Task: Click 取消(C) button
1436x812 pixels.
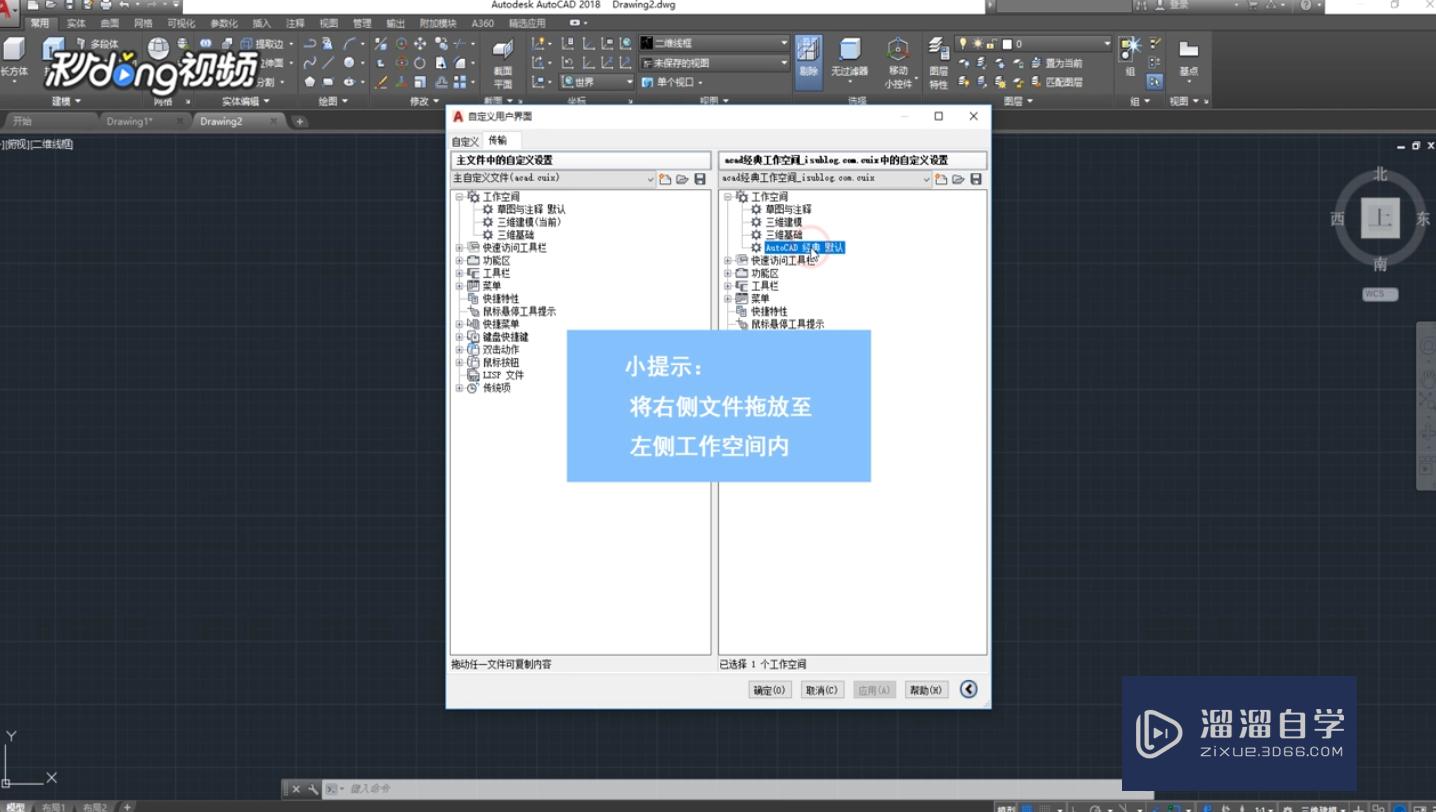Action: (822, 690)
